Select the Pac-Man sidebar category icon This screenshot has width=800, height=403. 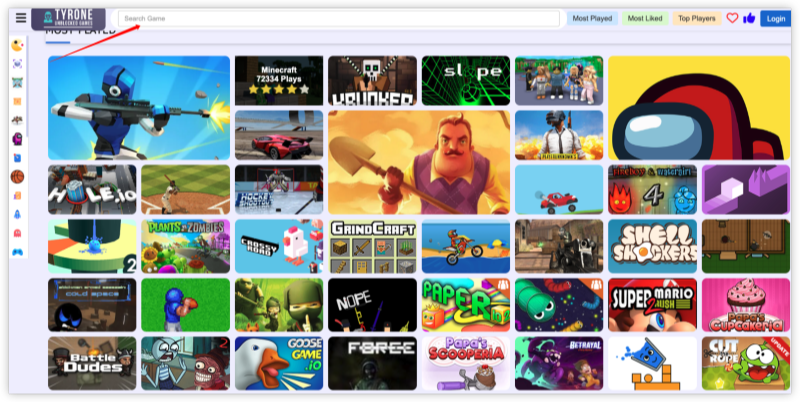coord(17,45)
